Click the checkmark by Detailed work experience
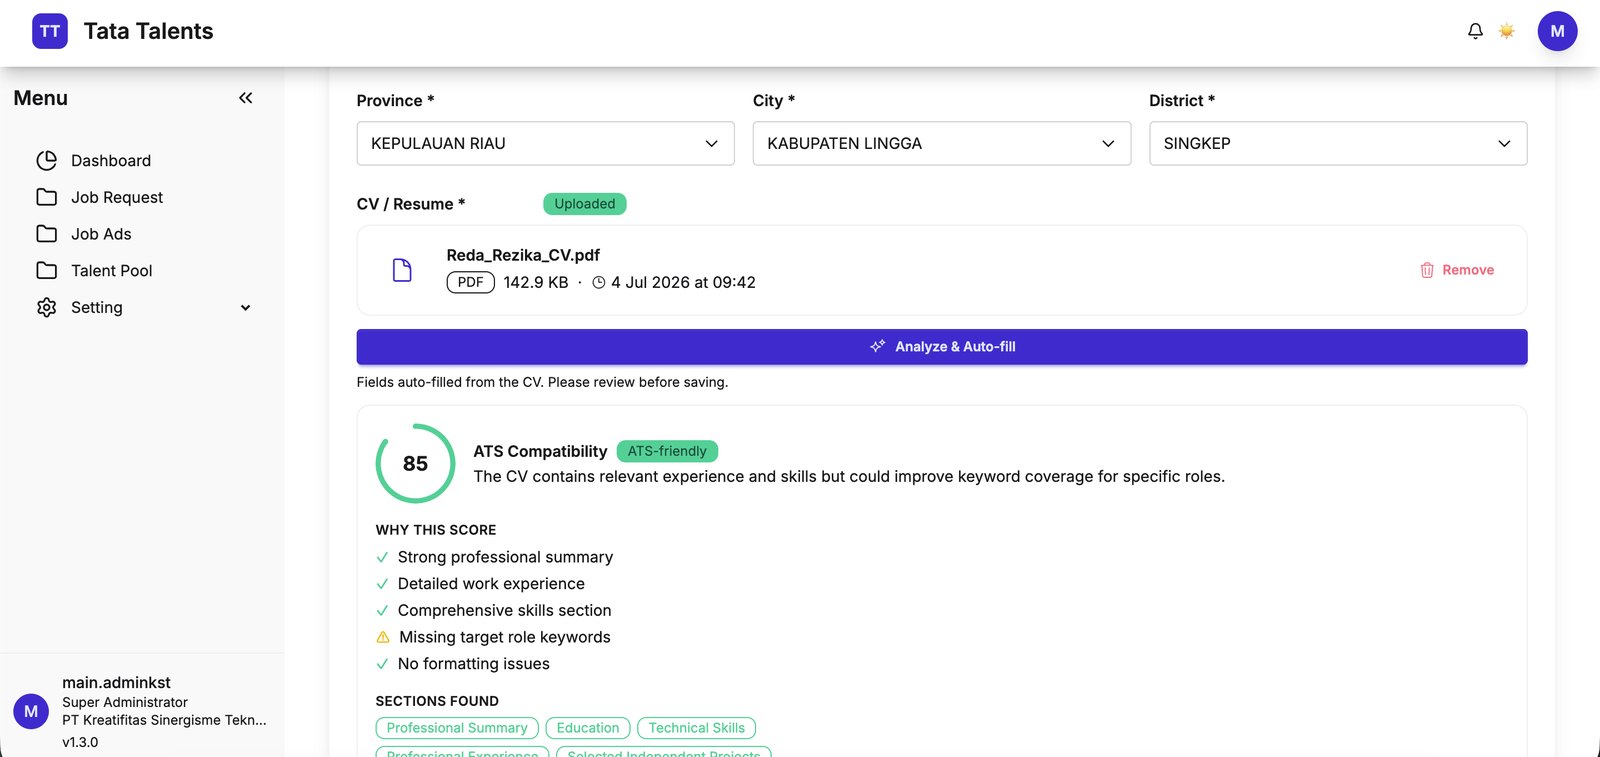Image resolution: width=1600 pixels, height=757 pixels. tap(382, 584)
